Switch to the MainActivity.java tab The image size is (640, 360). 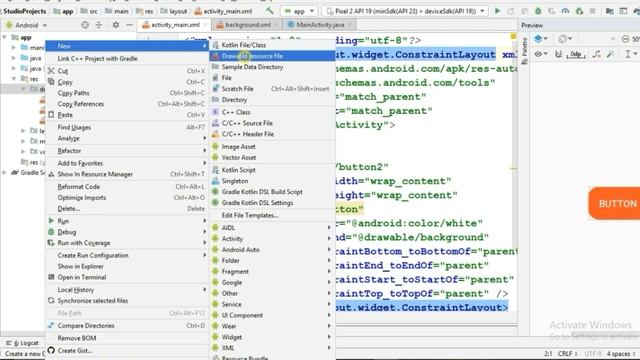coord(319,25)
